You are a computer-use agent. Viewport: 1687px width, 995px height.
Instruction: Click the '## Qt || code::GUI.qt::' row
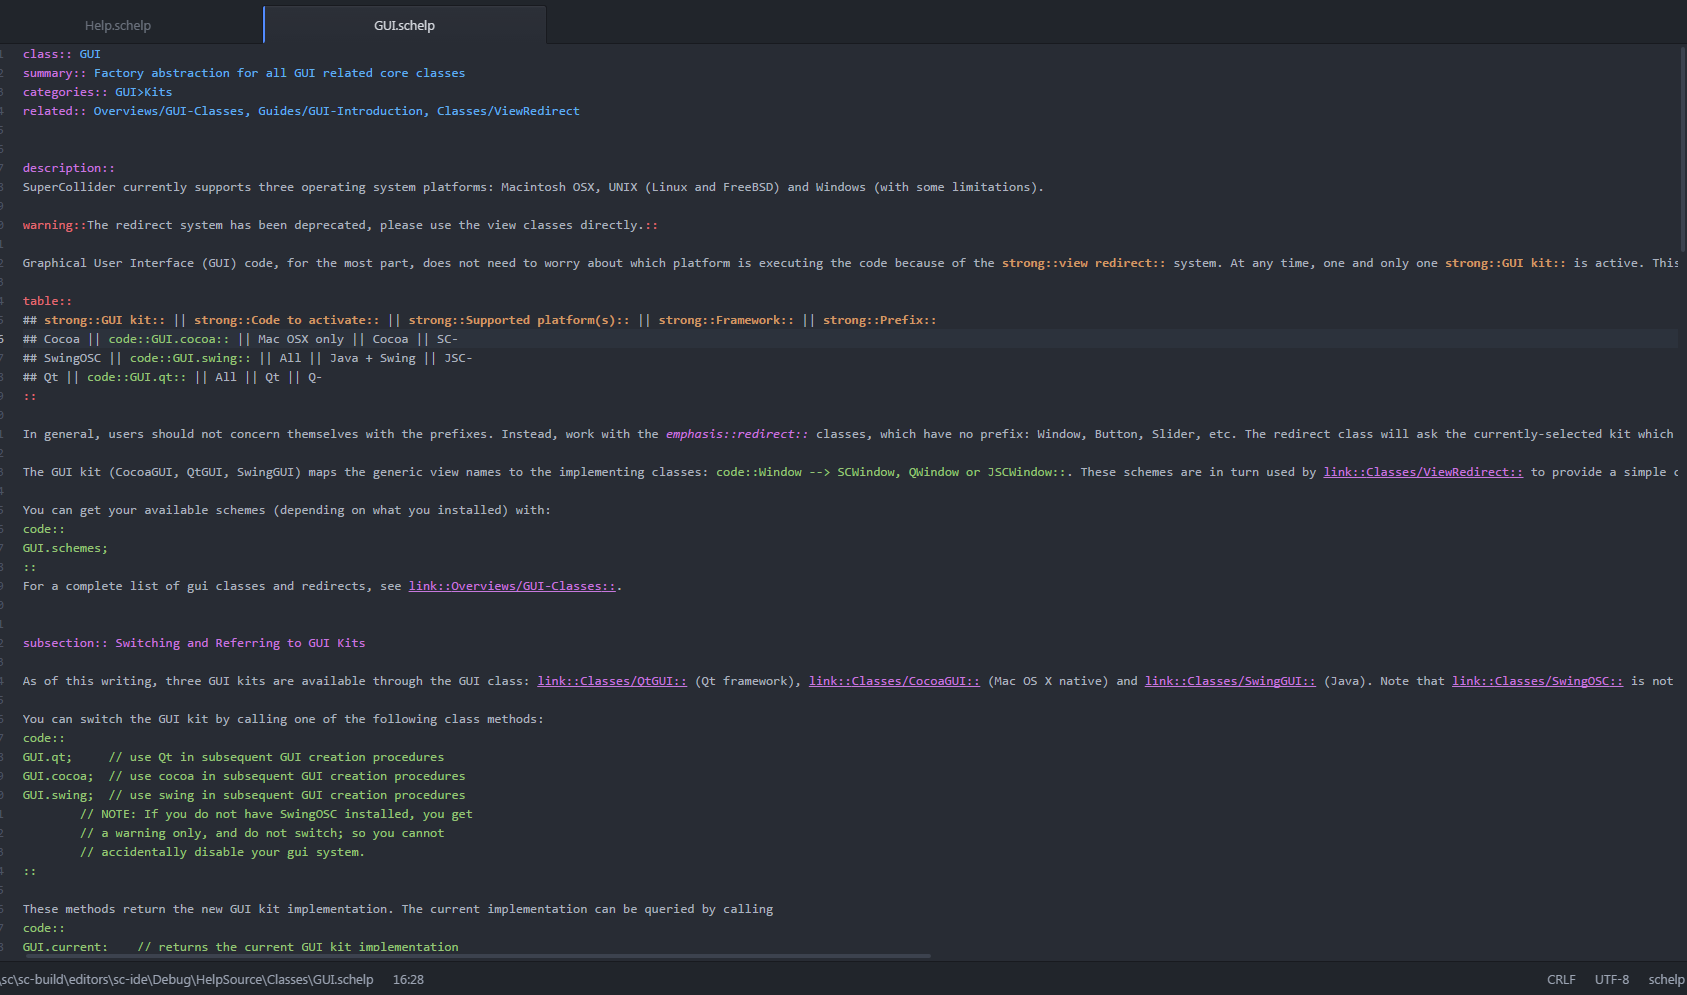point(172,377)
